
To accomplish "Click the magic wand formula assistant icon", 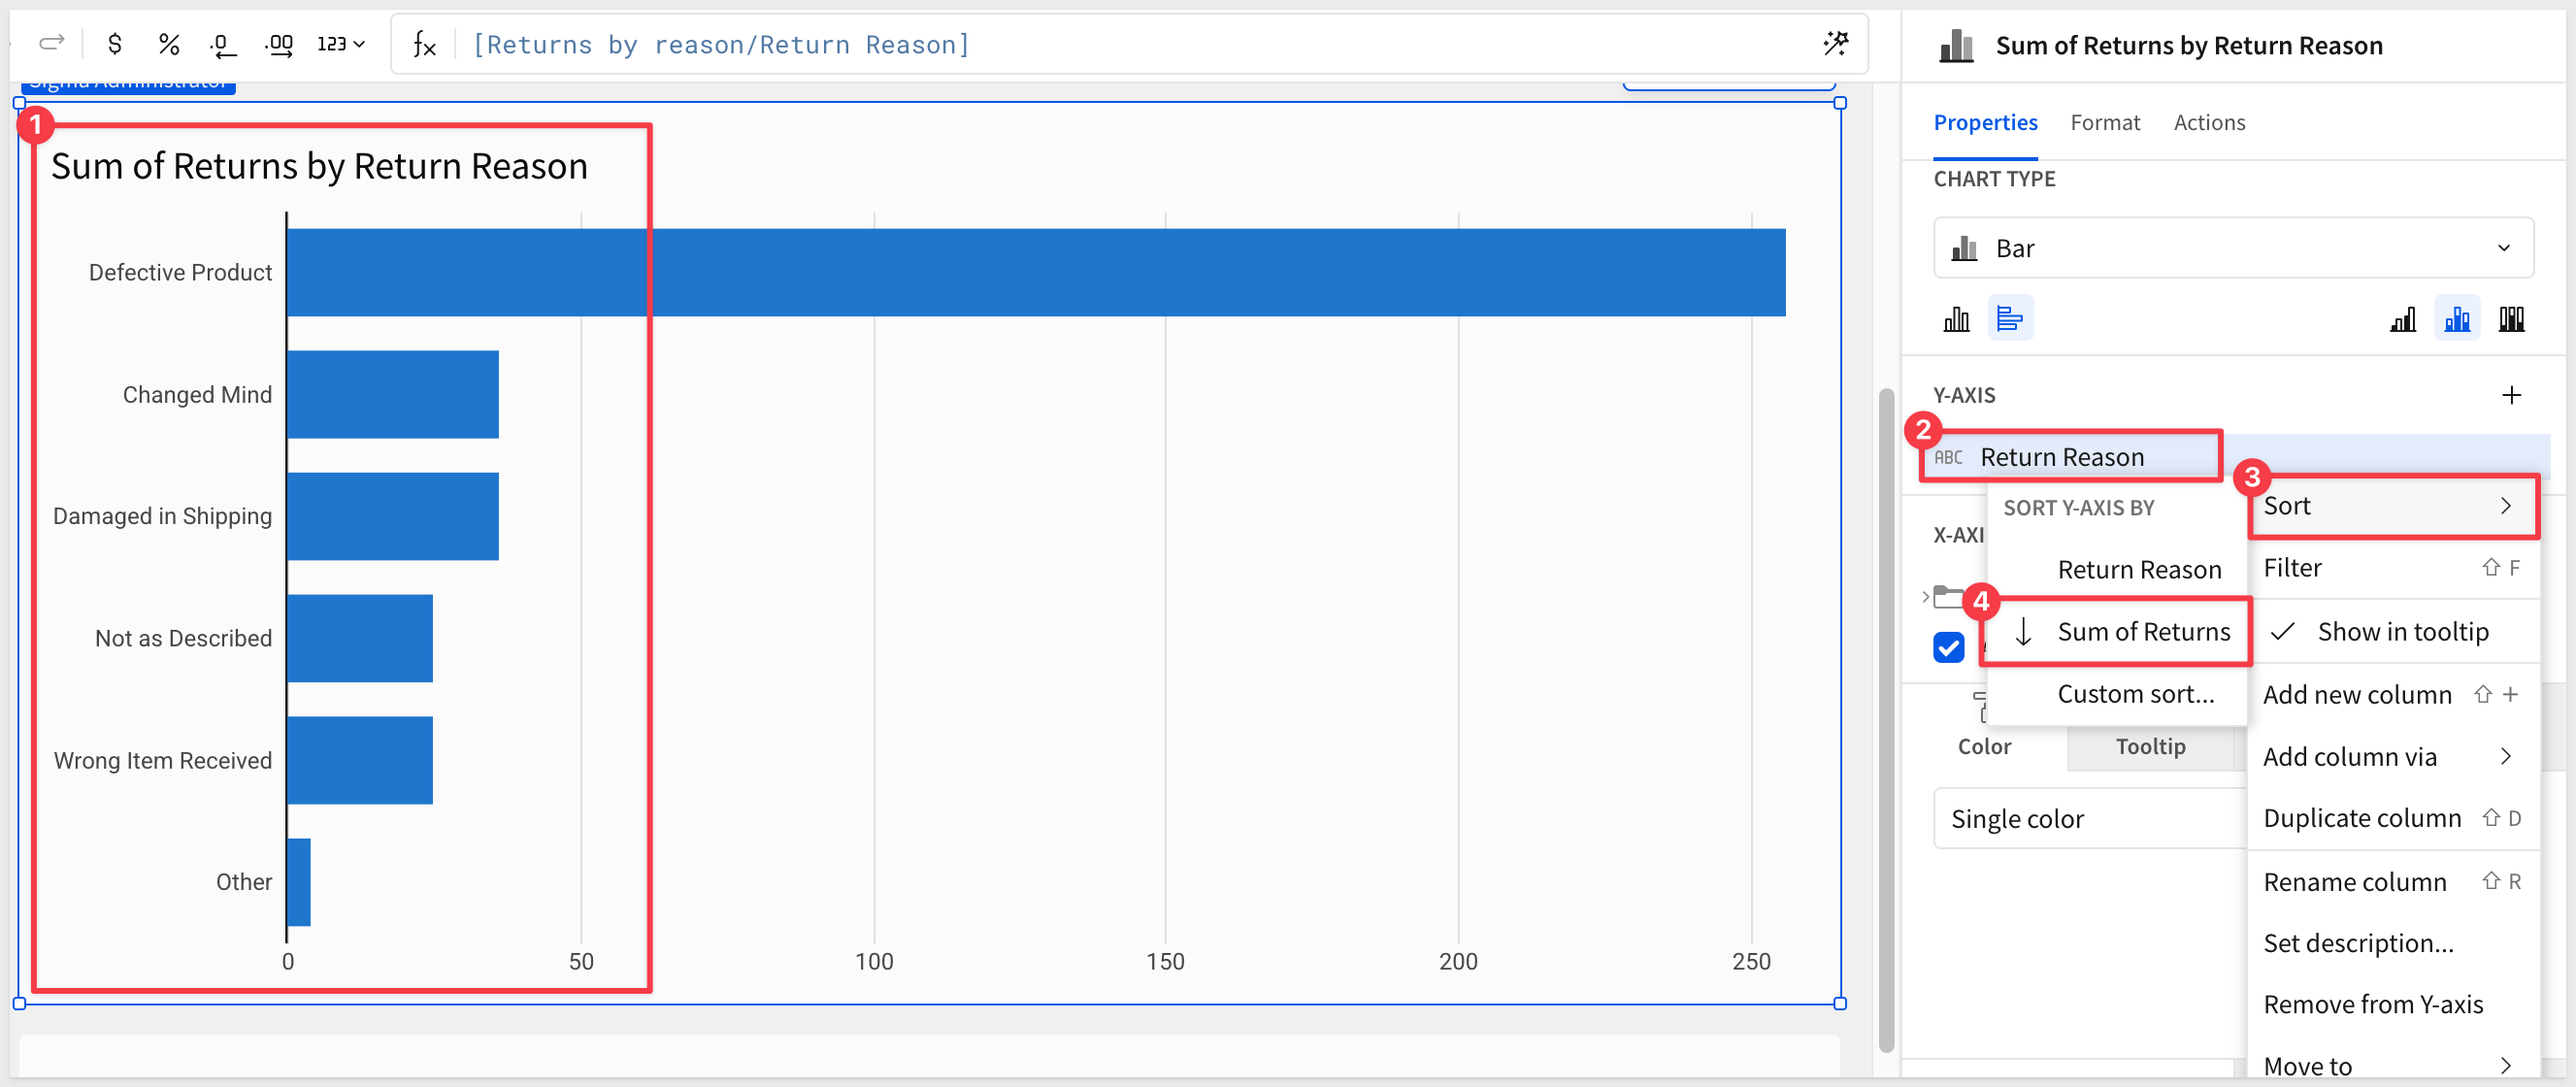I will [1835, 43].
